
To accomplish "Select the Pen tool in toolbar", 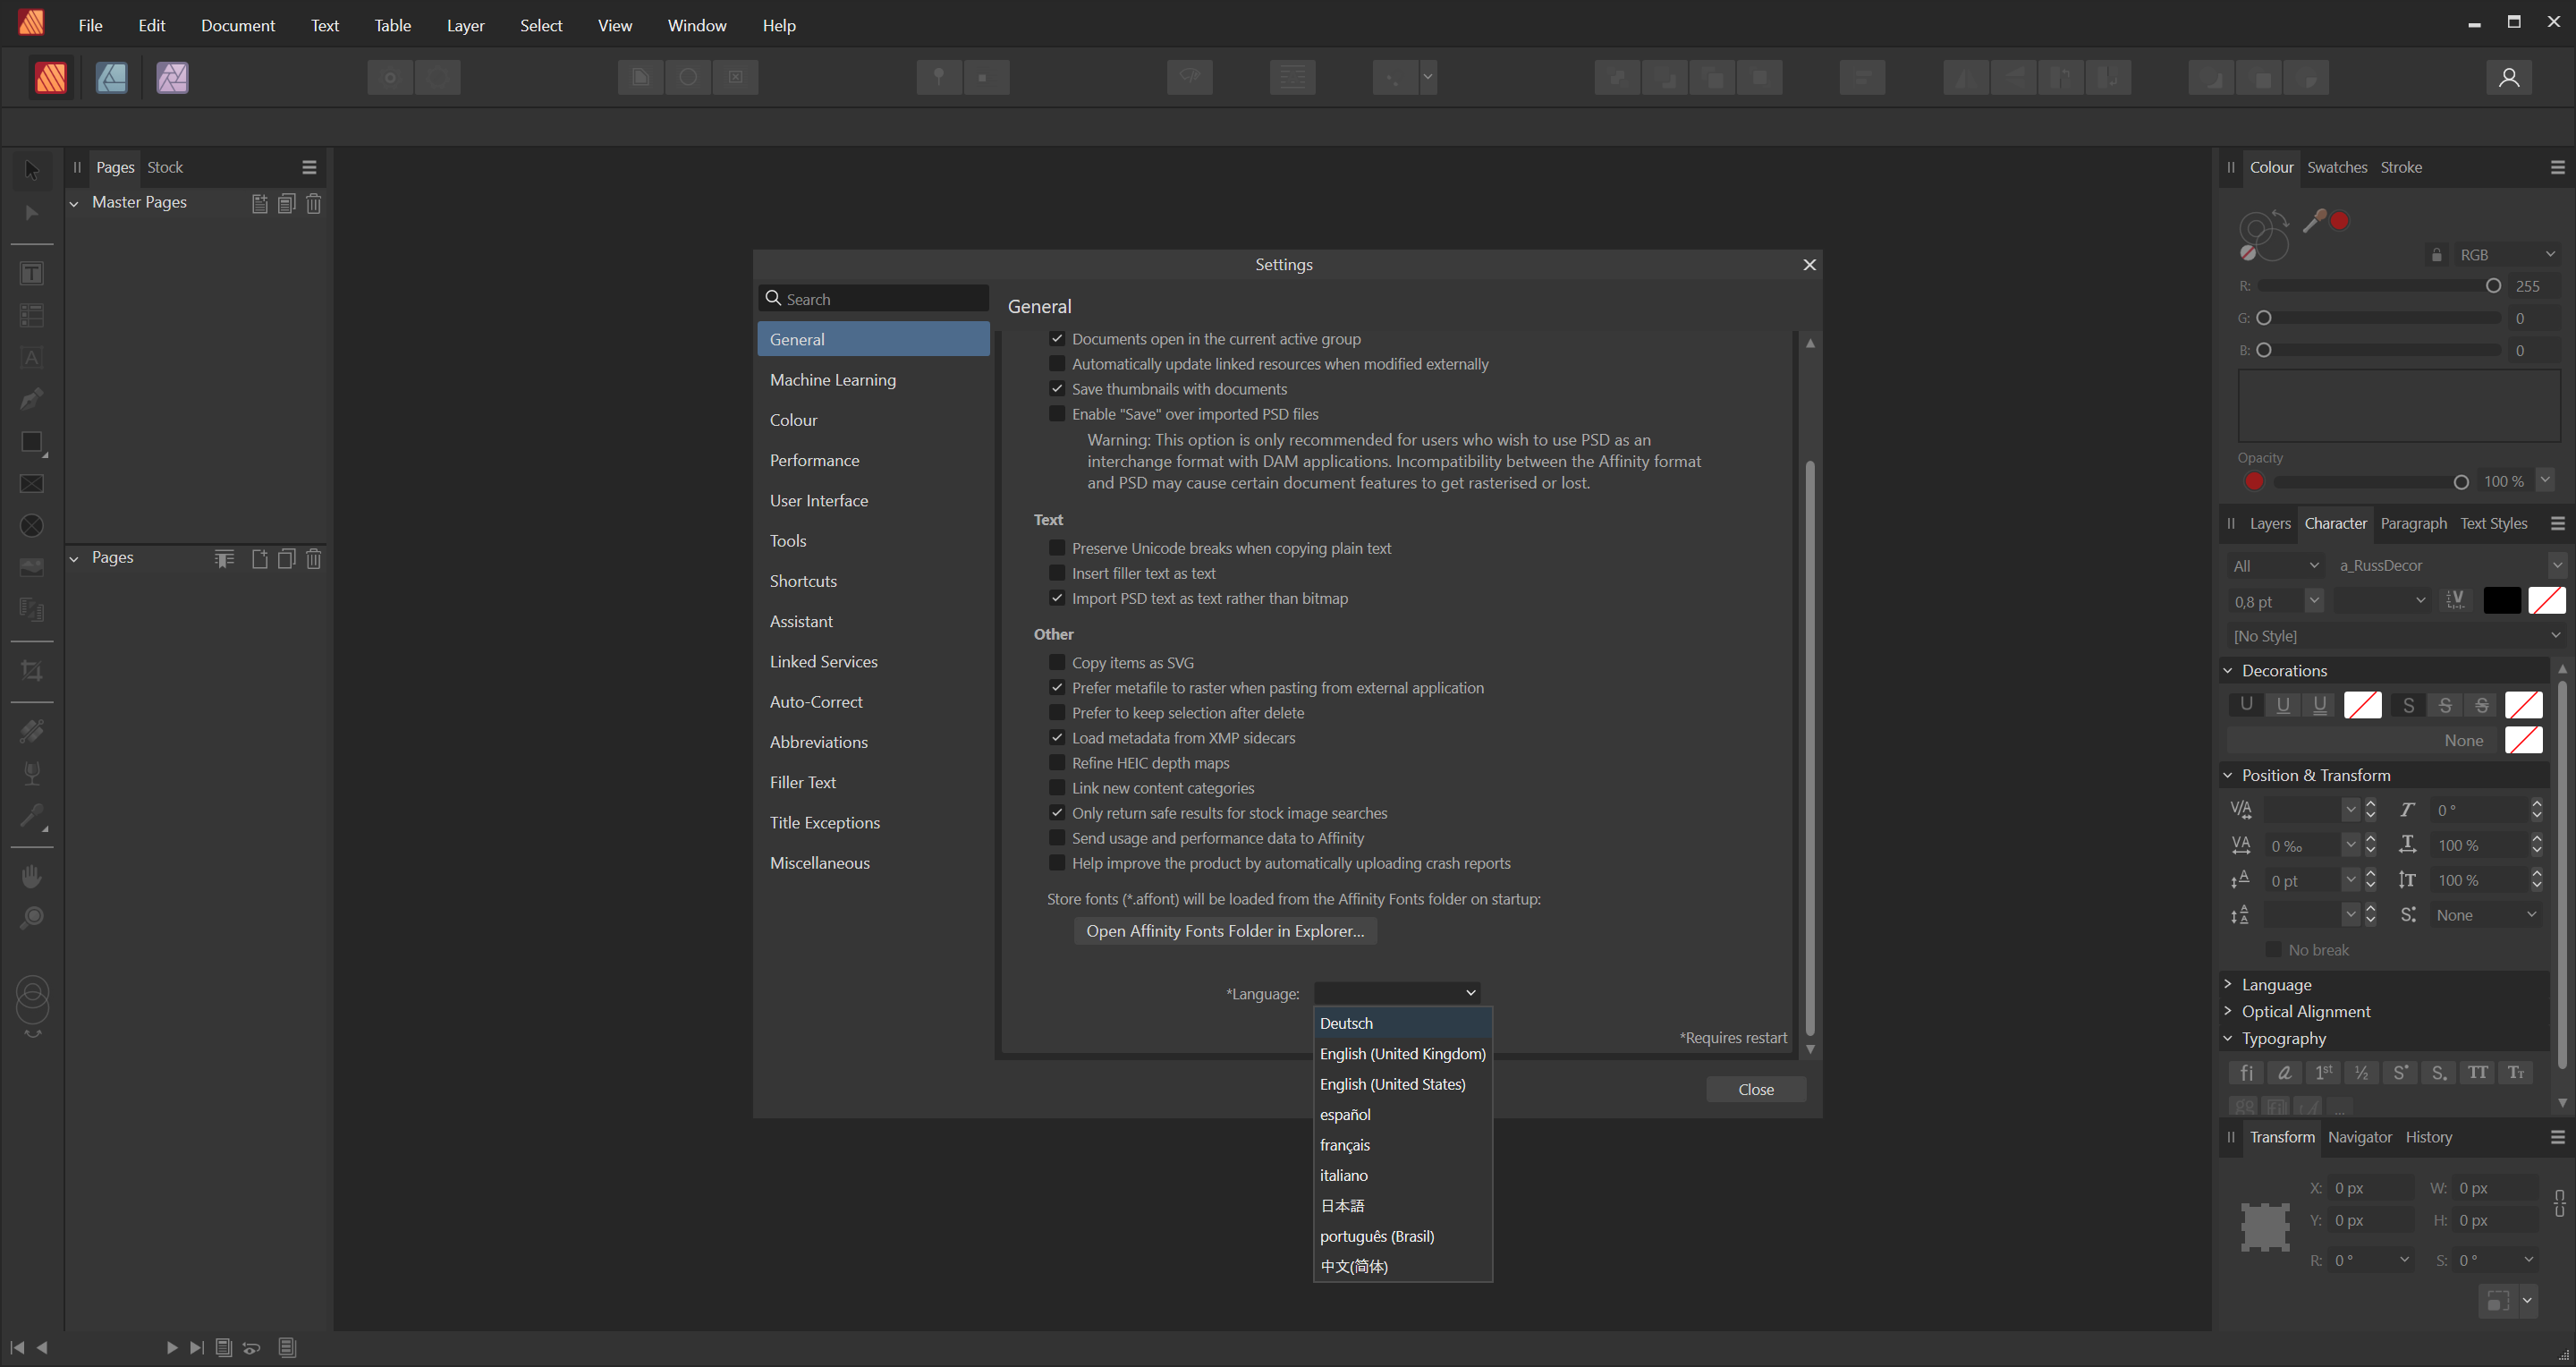I will click(x=32, y=399).
